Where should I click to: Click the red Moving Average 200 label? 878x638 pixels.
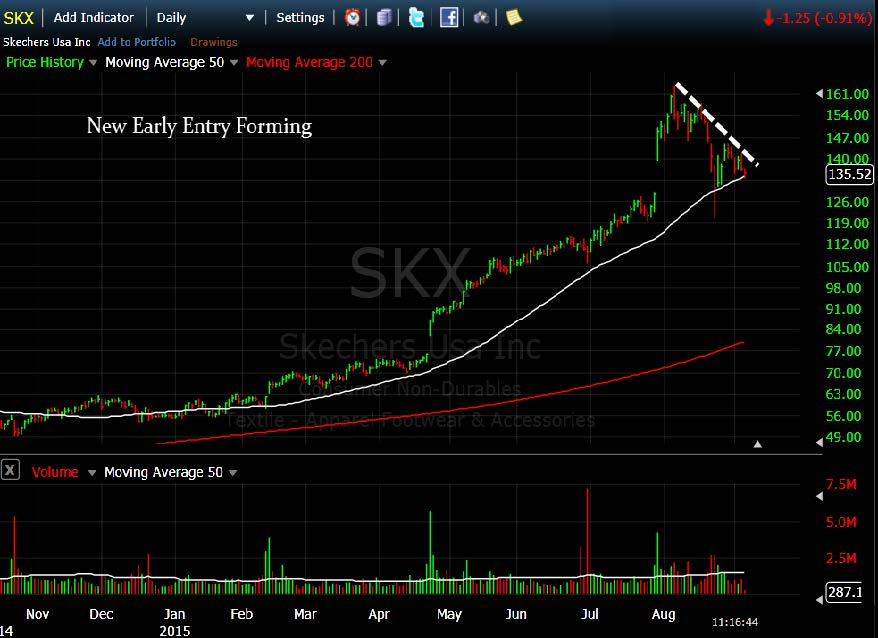(x=309, y=62)
